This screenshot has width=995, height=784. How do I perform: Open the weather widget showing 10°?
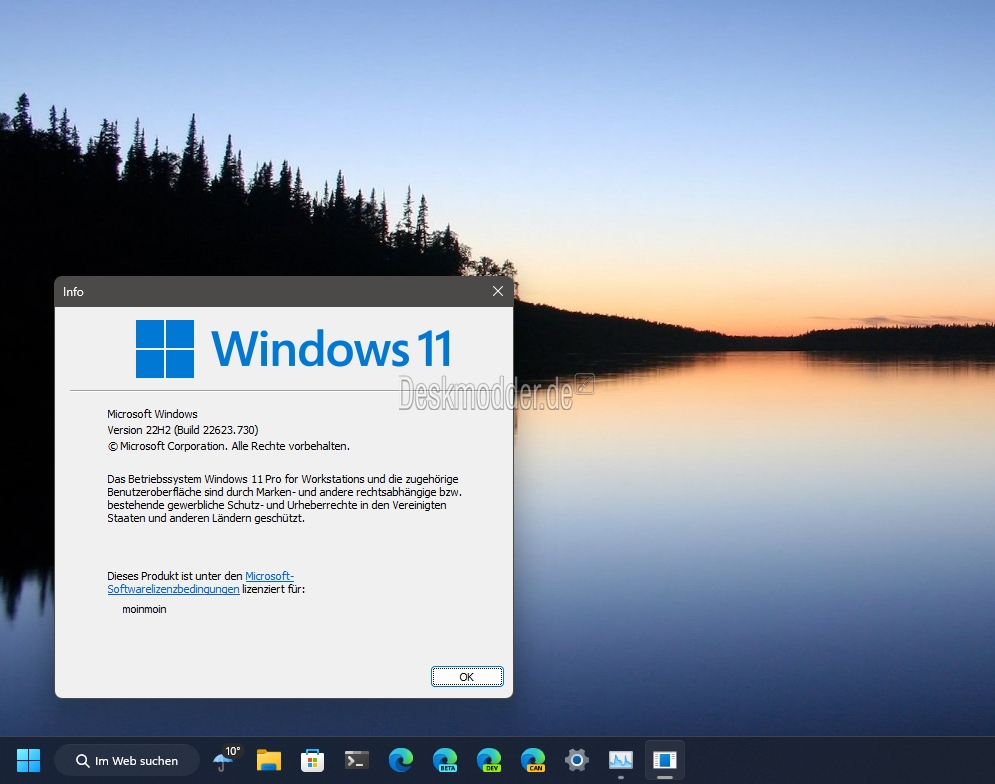point(225,759)
